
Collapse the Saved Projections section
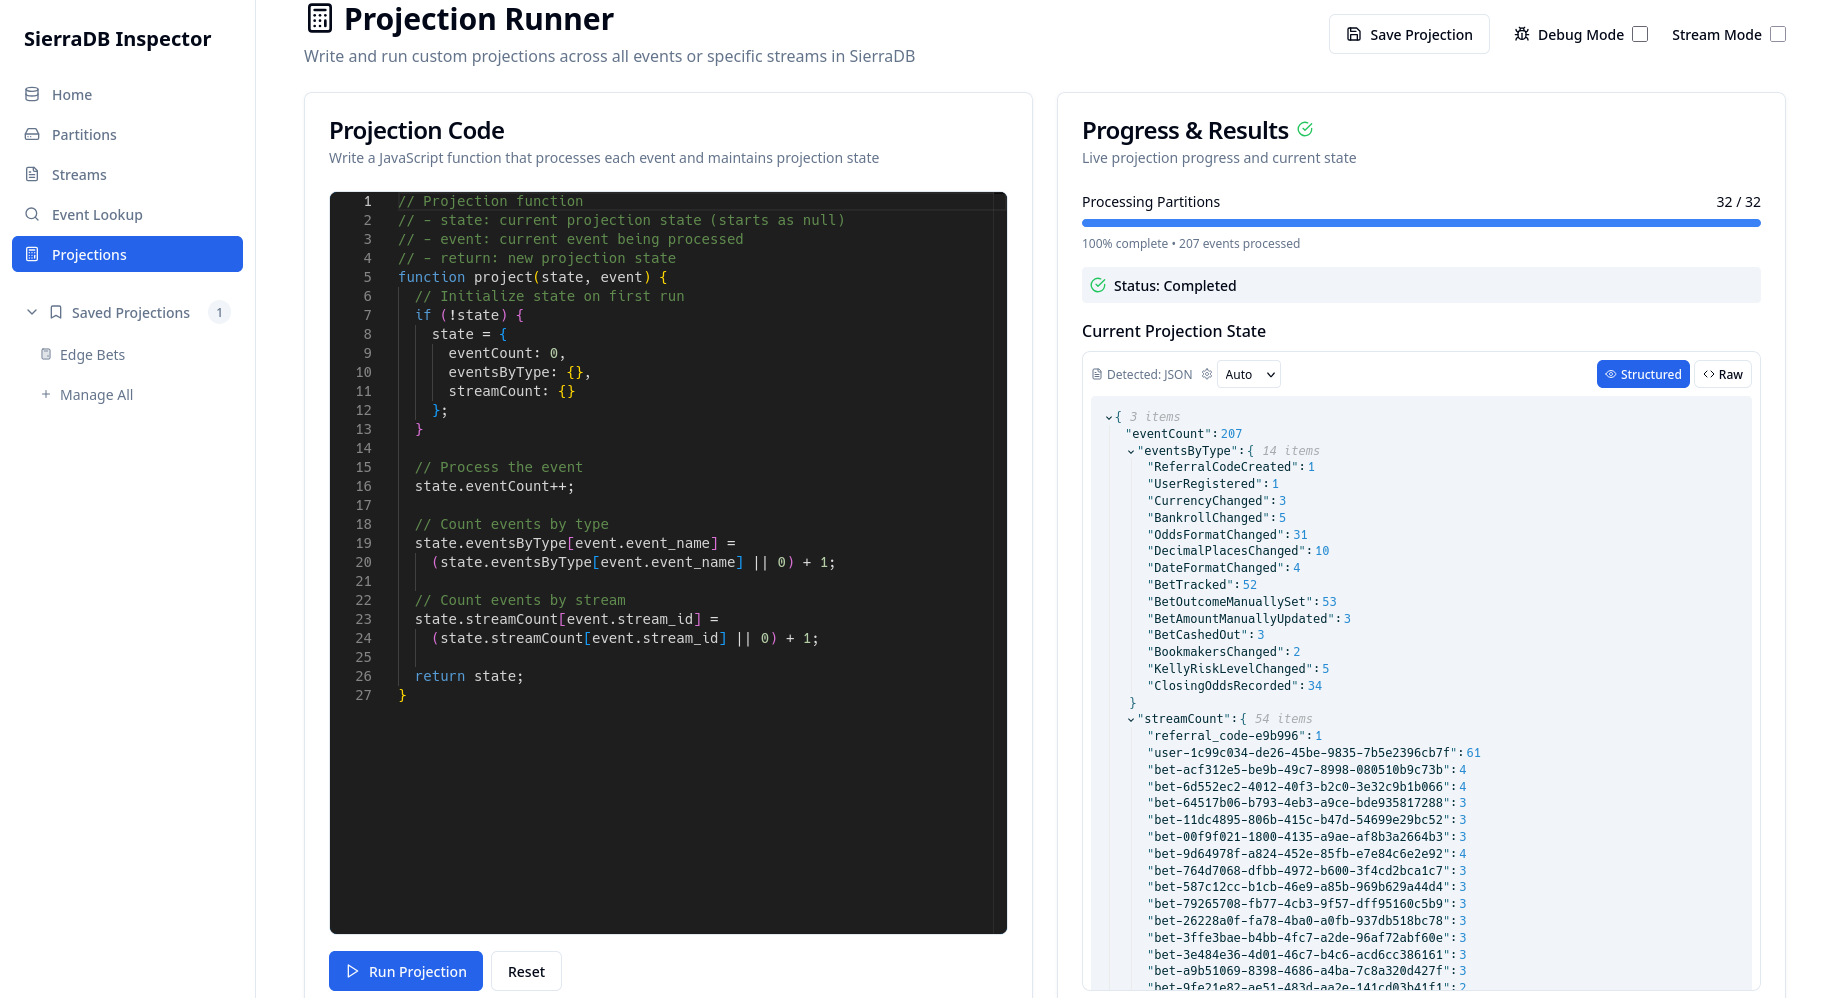pyautogui.click(x=32, y=312)
